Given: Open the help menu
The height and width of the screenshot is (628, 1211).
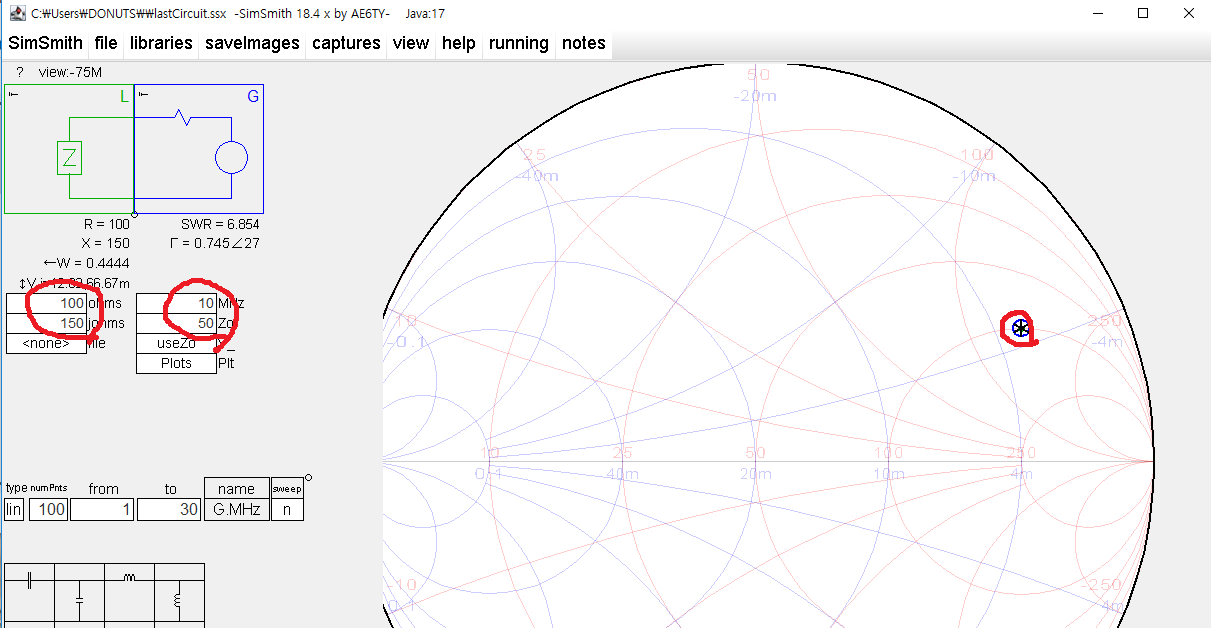Looking at the screenshot, I should point(459,43).
